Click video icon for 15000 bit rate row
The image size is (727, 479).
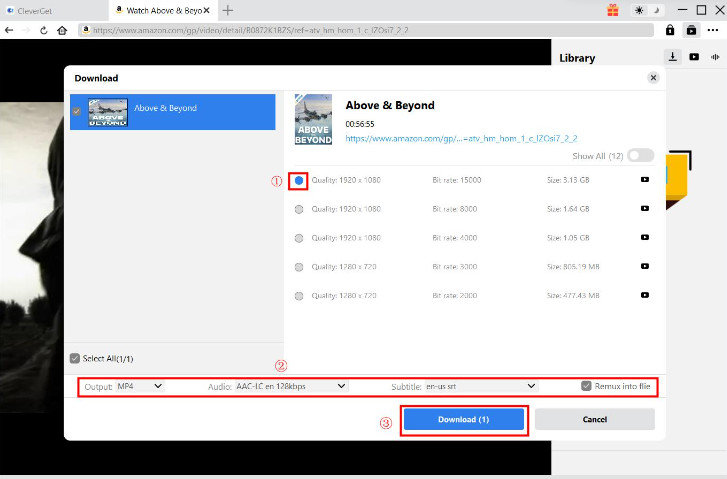(645, 179)
